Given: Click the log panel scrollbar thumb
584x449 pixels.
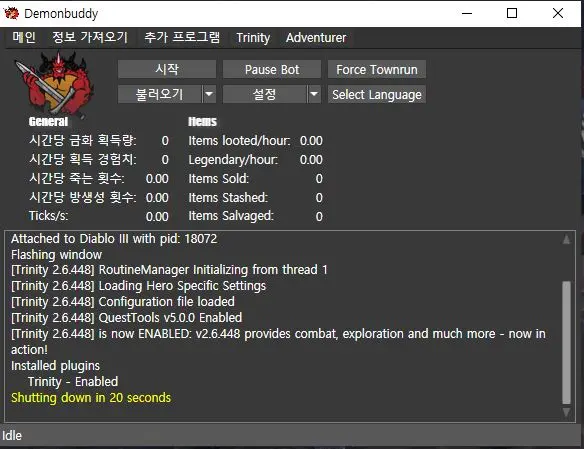Looking at the screenshot, I should [x=566, y=343].
